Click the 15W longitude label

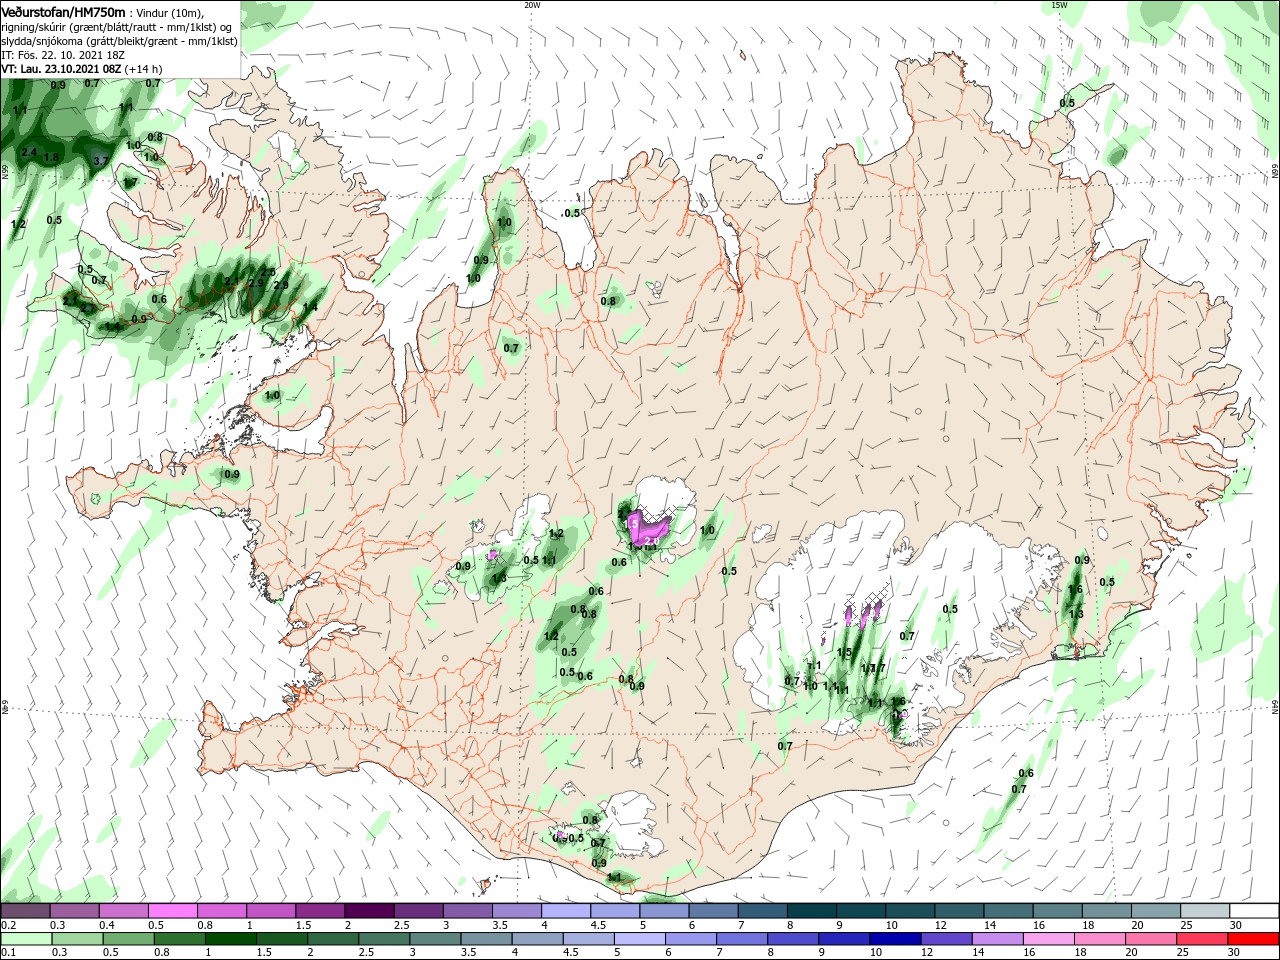click(1059, 5)
